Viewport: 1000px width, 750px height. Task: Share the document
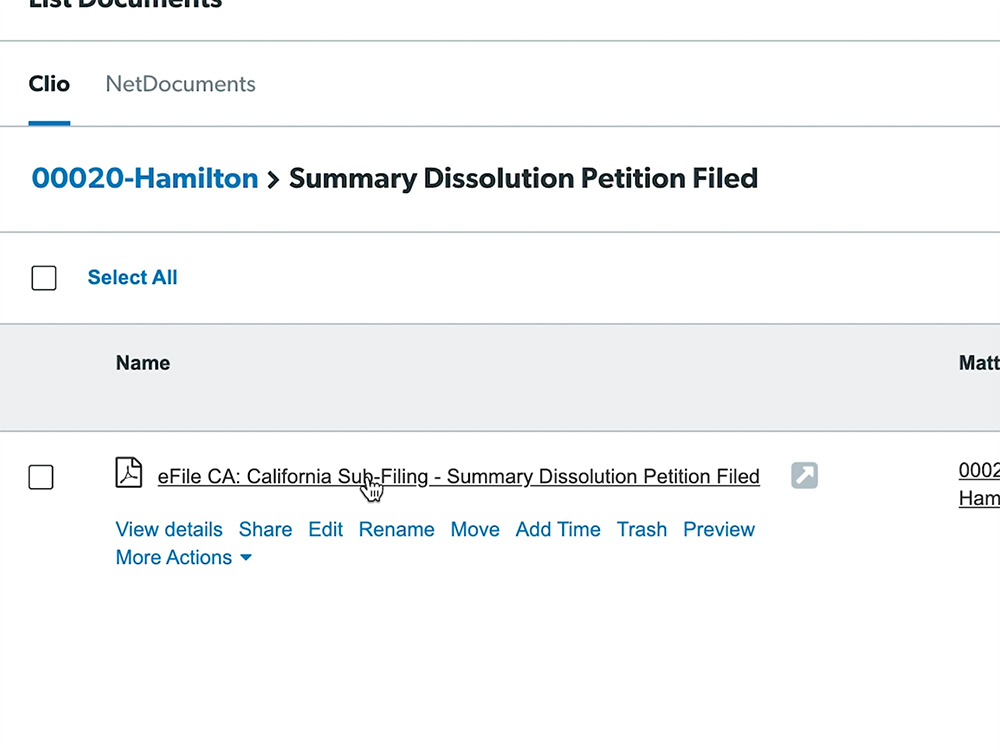point(265,530)
